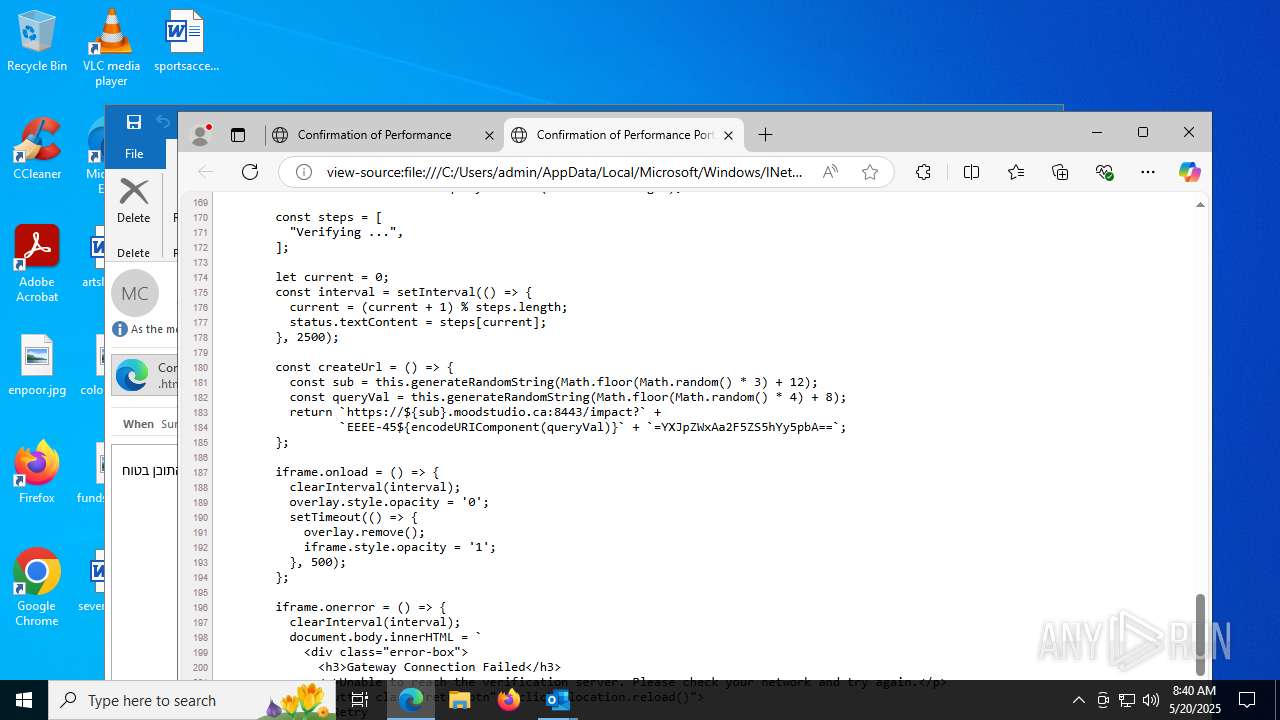The width and height of the screenshot is (1280, 720).
Task: Click the view-source address bar URL
Action: [x=564, y=172]
